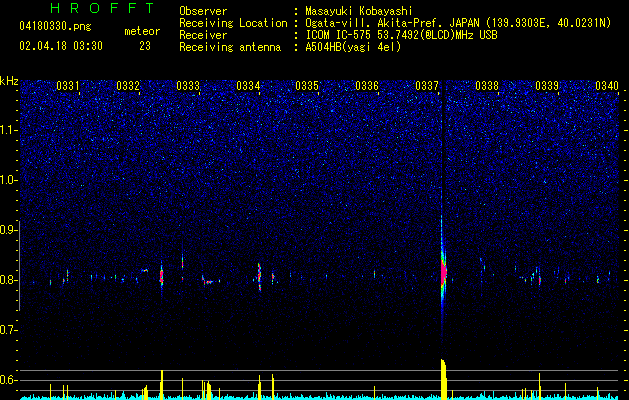The height and width of the screenshot is (400, 629).
Task: Click the 0333 time marker
Action: coord(188,86)
